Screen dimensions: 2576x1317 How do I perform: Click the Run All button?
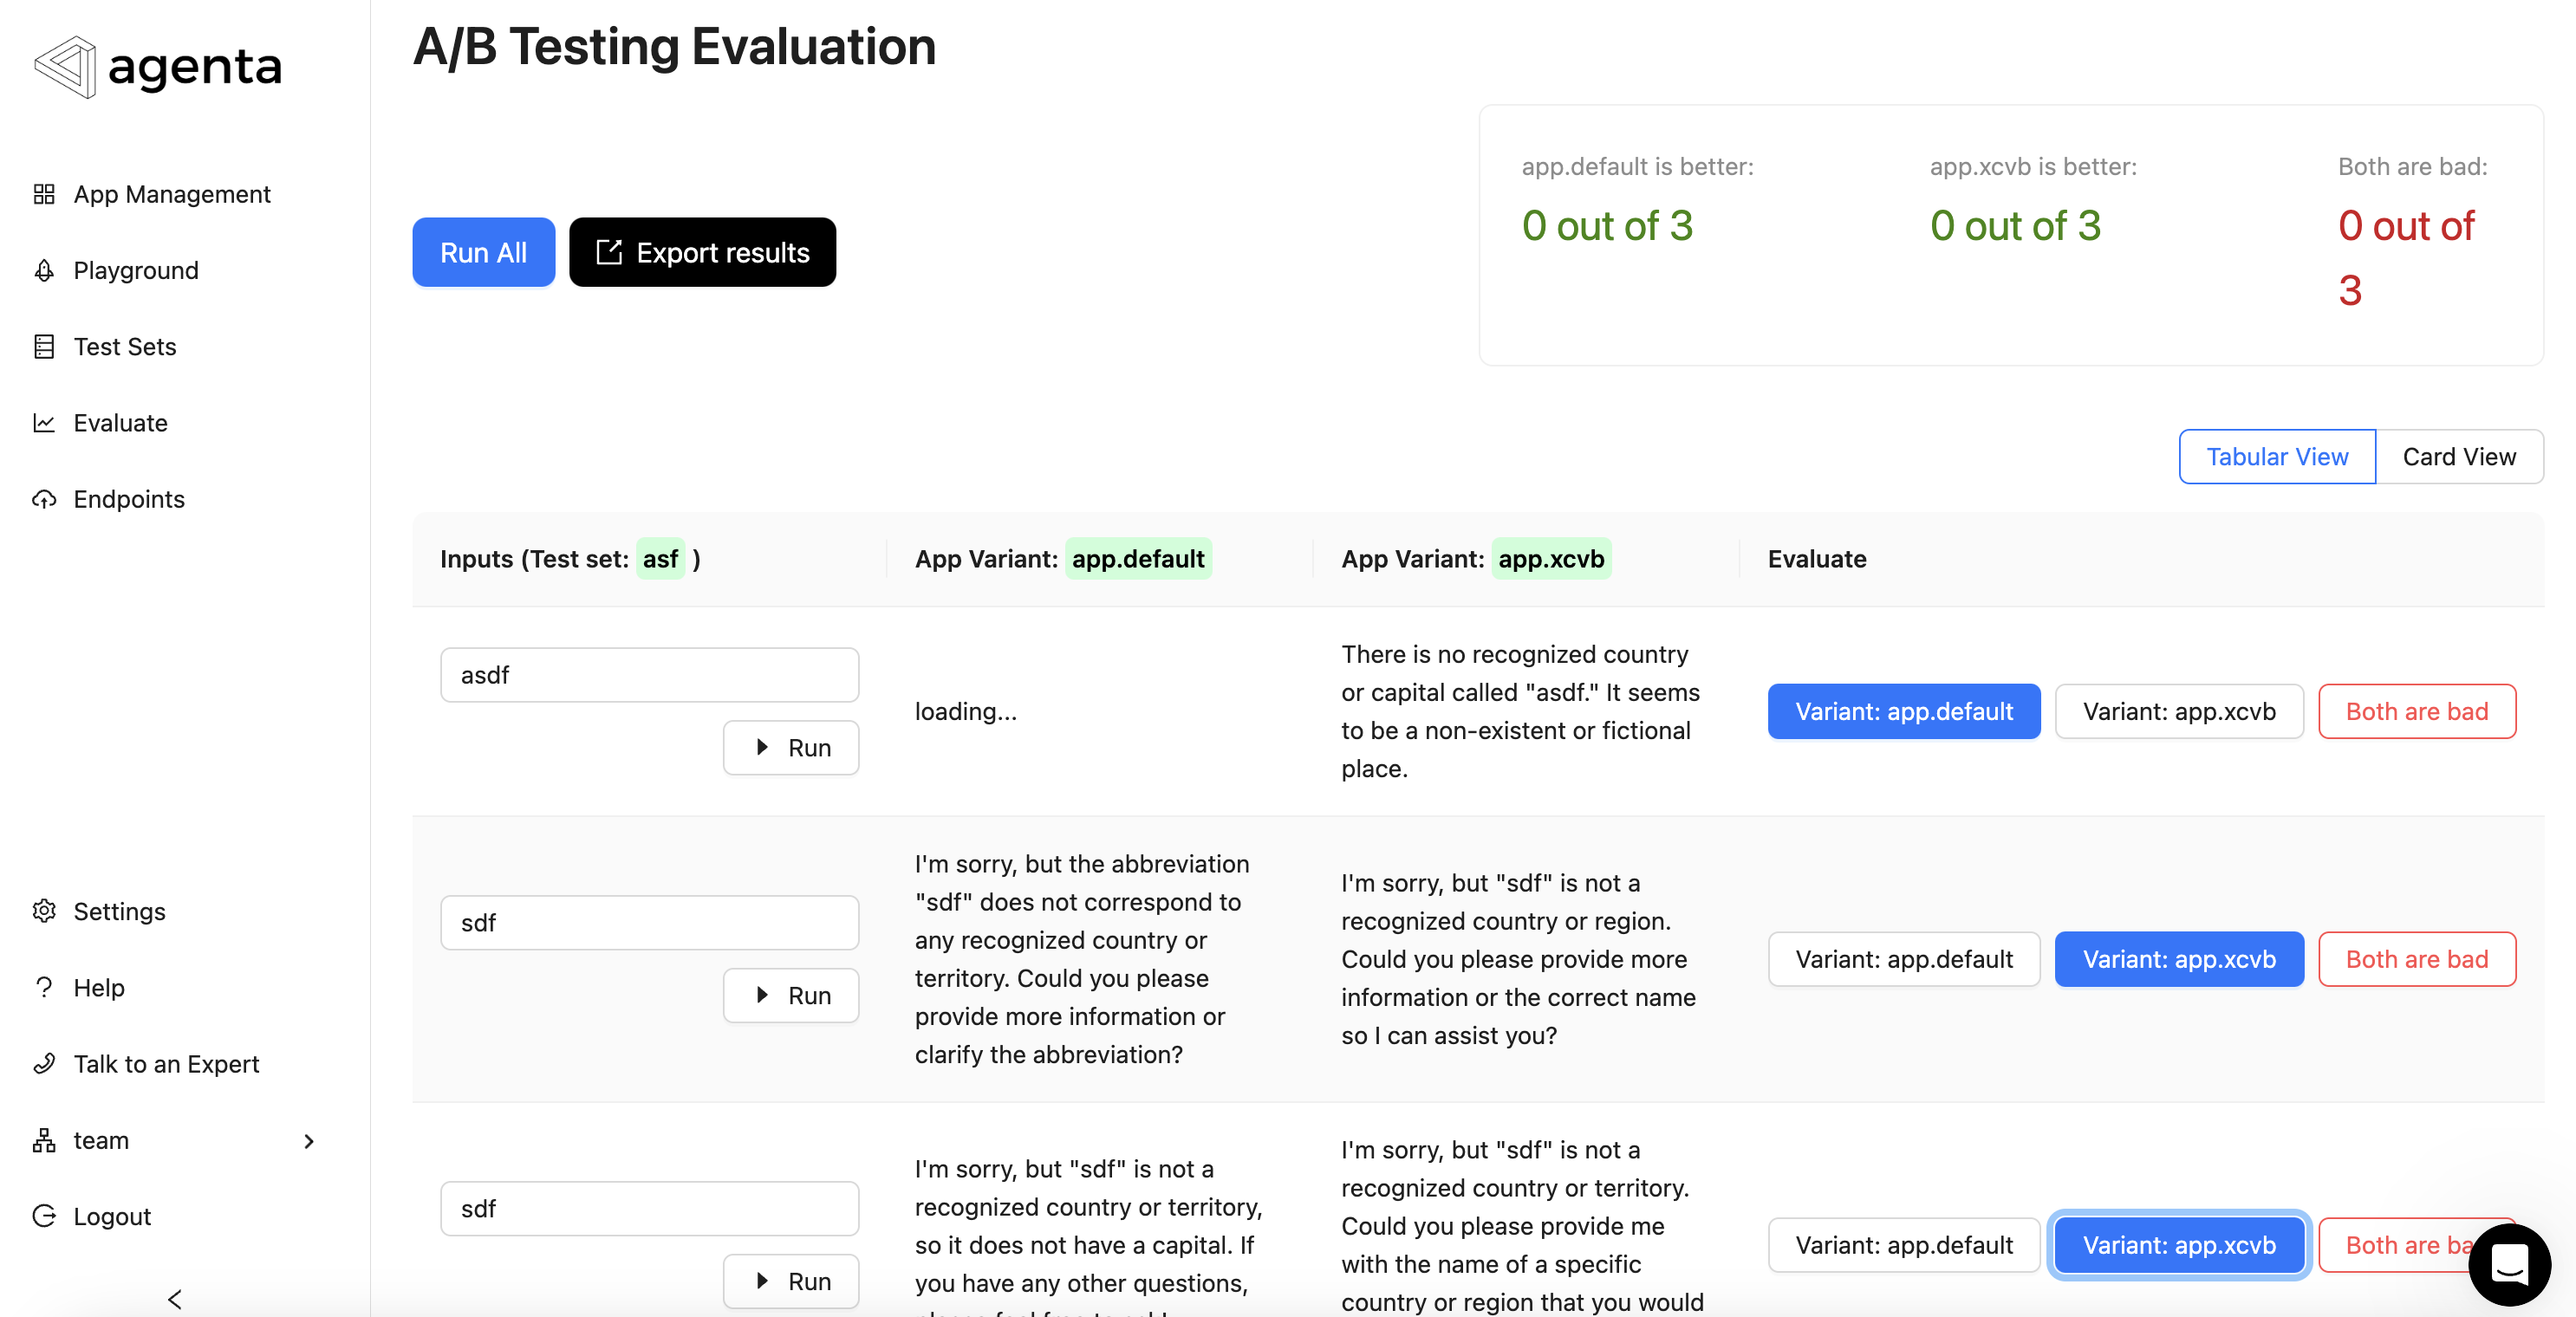[483, 252]
